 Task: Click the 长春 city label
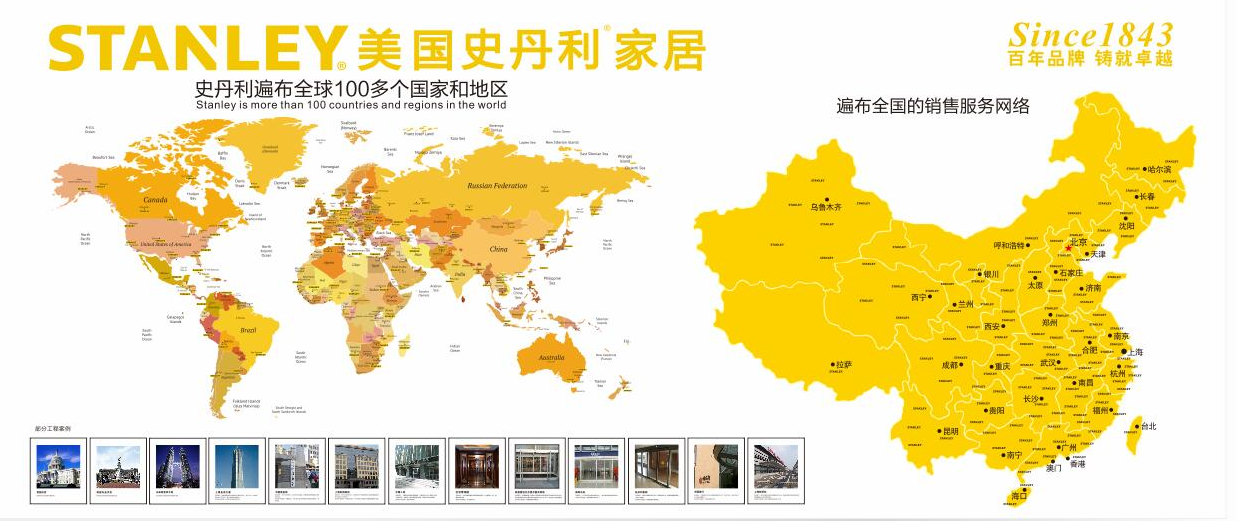(1145, 197)
